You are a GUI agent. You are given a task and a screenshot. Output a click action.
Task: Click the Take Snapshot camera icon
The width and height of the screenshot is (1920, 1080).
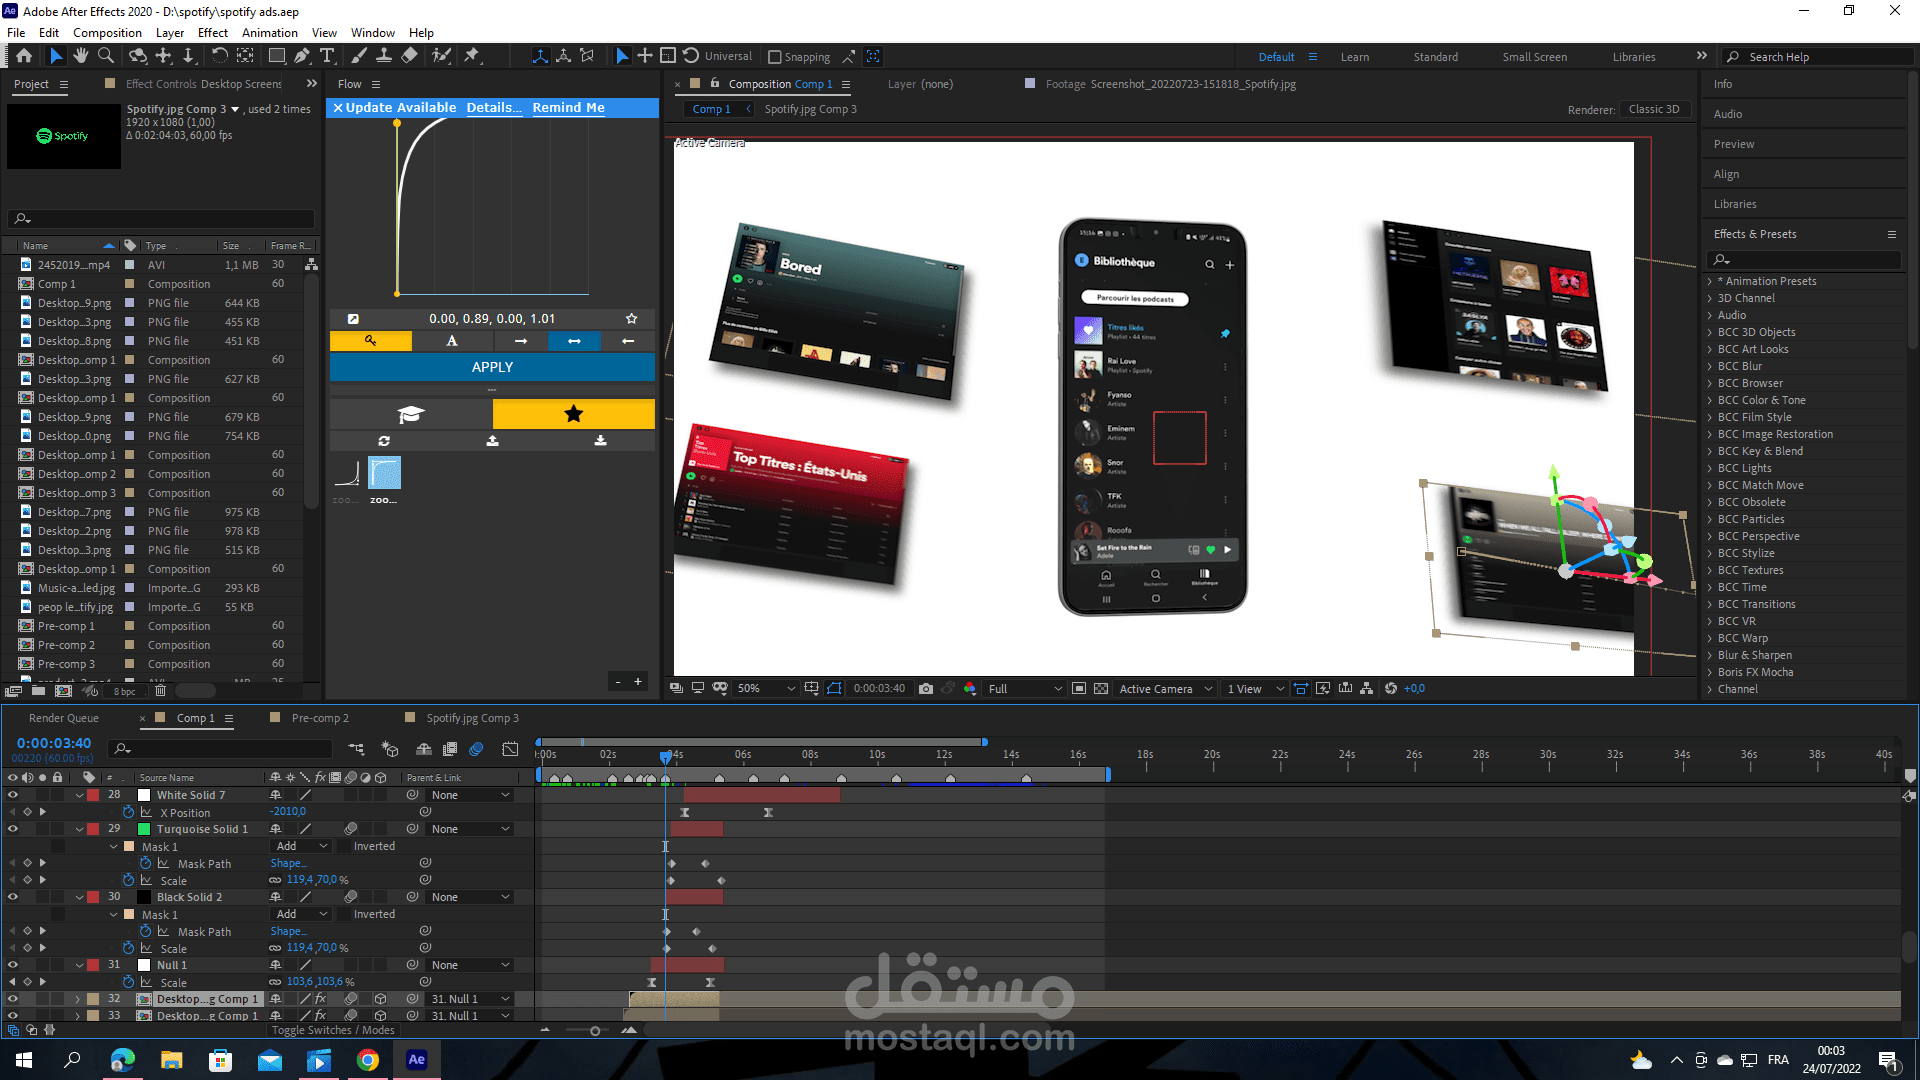(926, 689)
